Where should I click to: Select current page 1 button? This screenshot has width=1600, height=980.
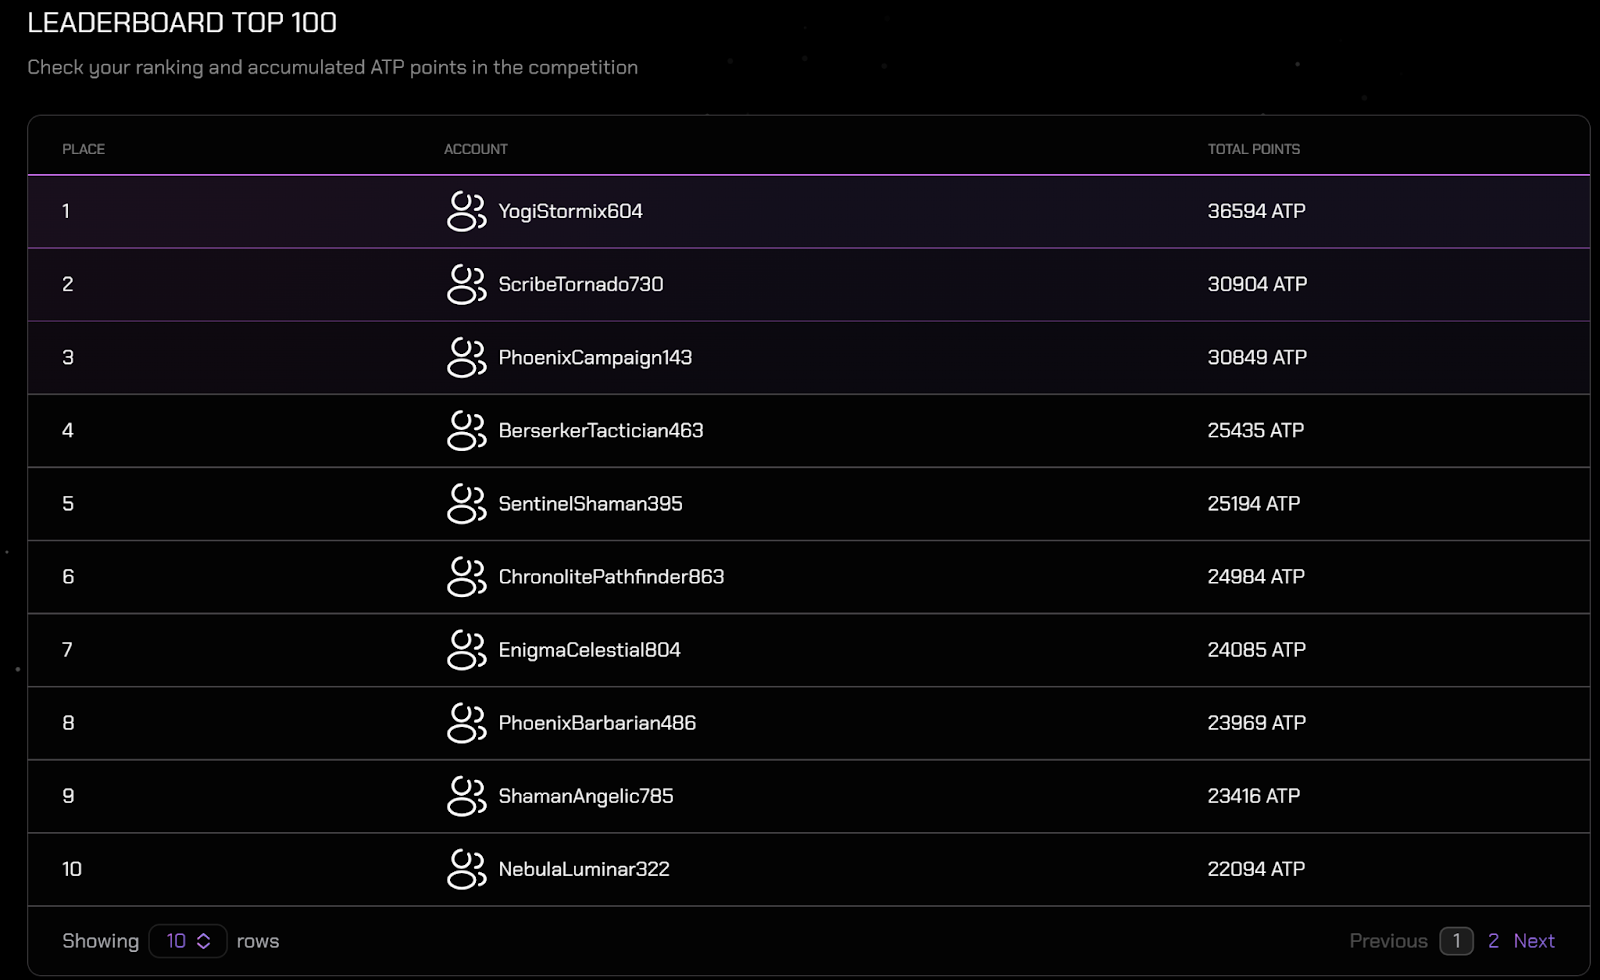tap(1456, 941)
